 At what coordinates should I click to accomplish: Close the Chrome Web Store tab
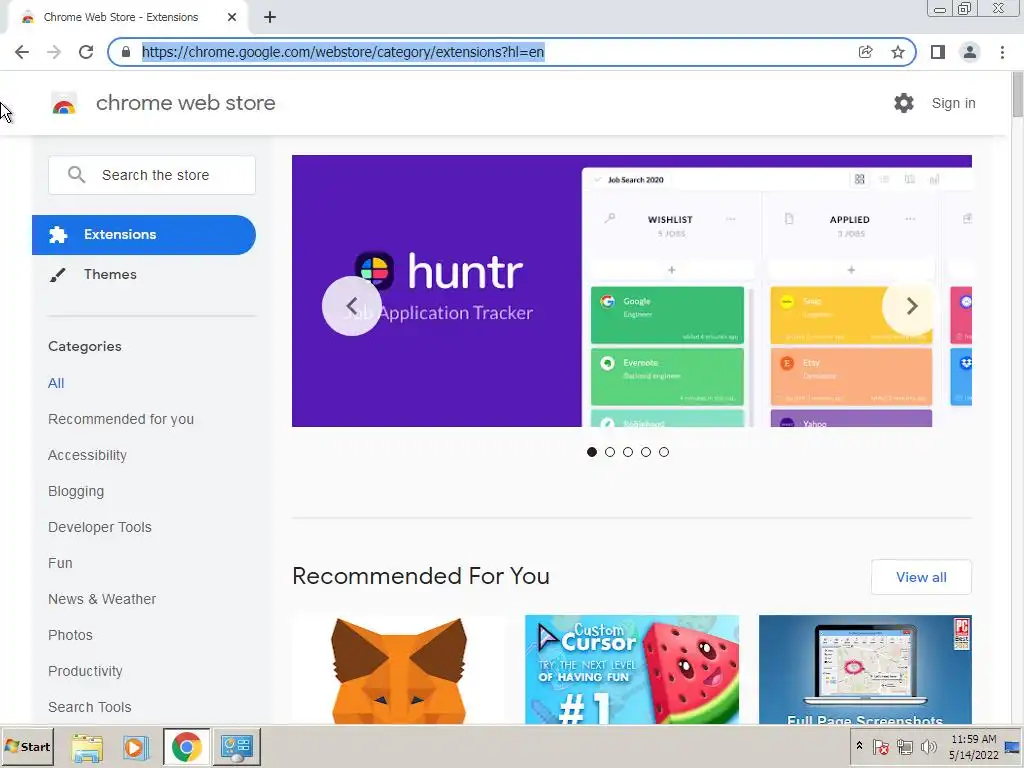coord(232,18)
